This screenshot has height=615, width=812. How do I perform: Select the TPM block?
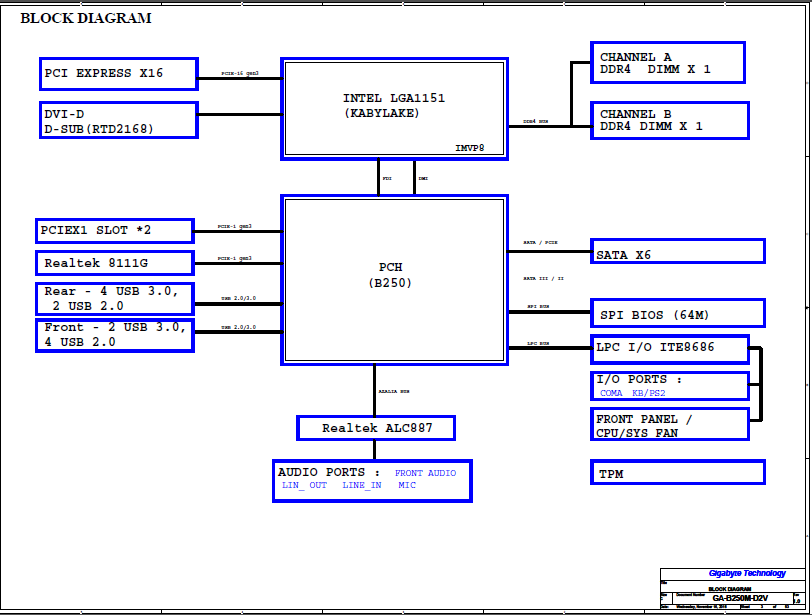pyautogui.click(x=677, y=473)
